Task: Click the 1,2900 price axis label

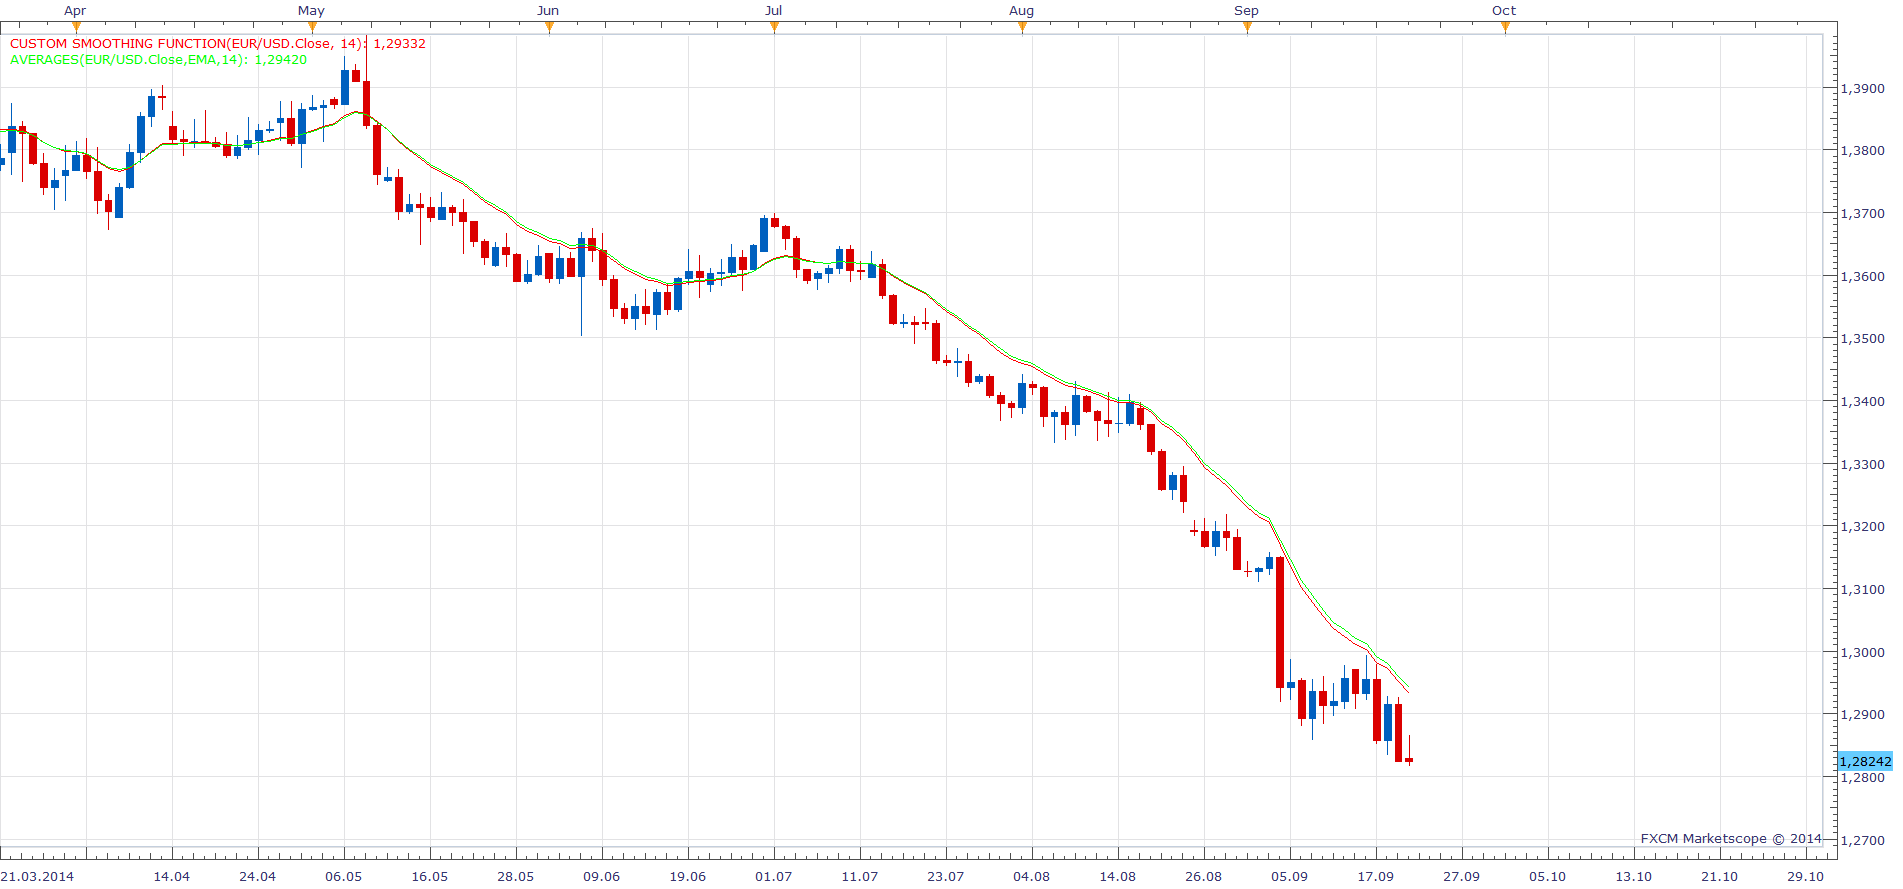Action: point(1863,714)
